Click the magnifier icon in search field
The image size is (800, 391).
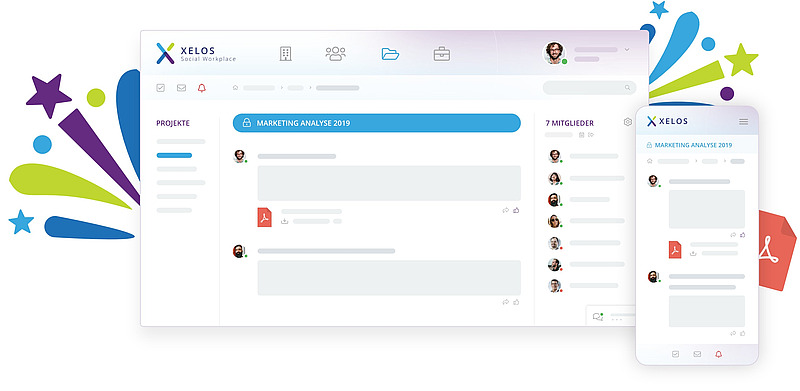pyautogui.click(x=628, y=88)
